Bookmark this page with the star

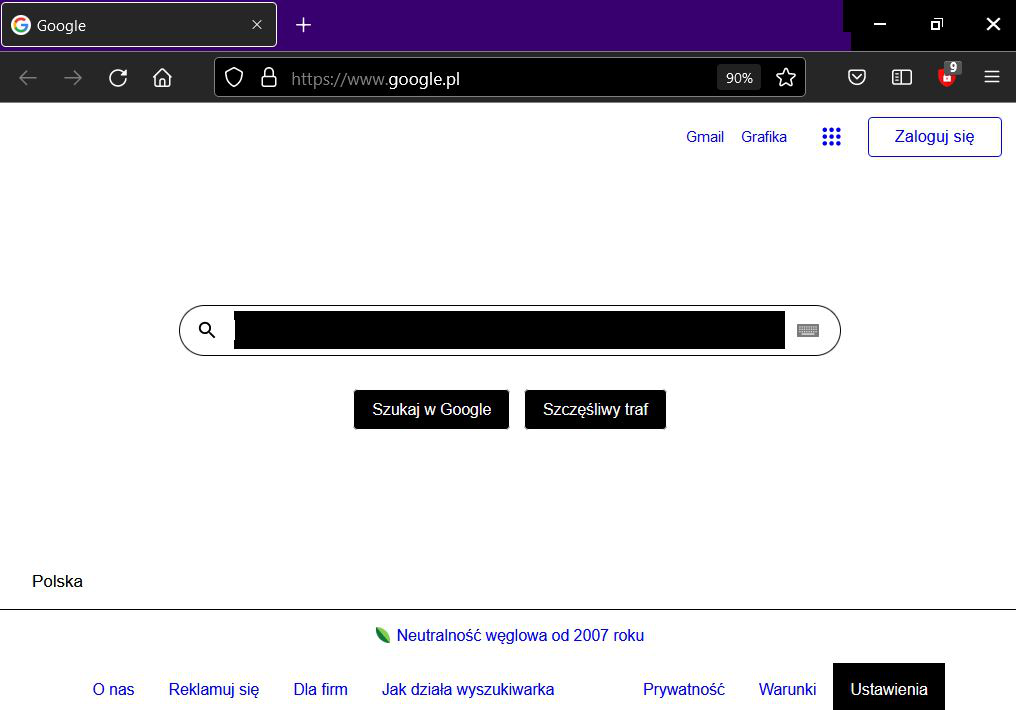tap(785, 78)
